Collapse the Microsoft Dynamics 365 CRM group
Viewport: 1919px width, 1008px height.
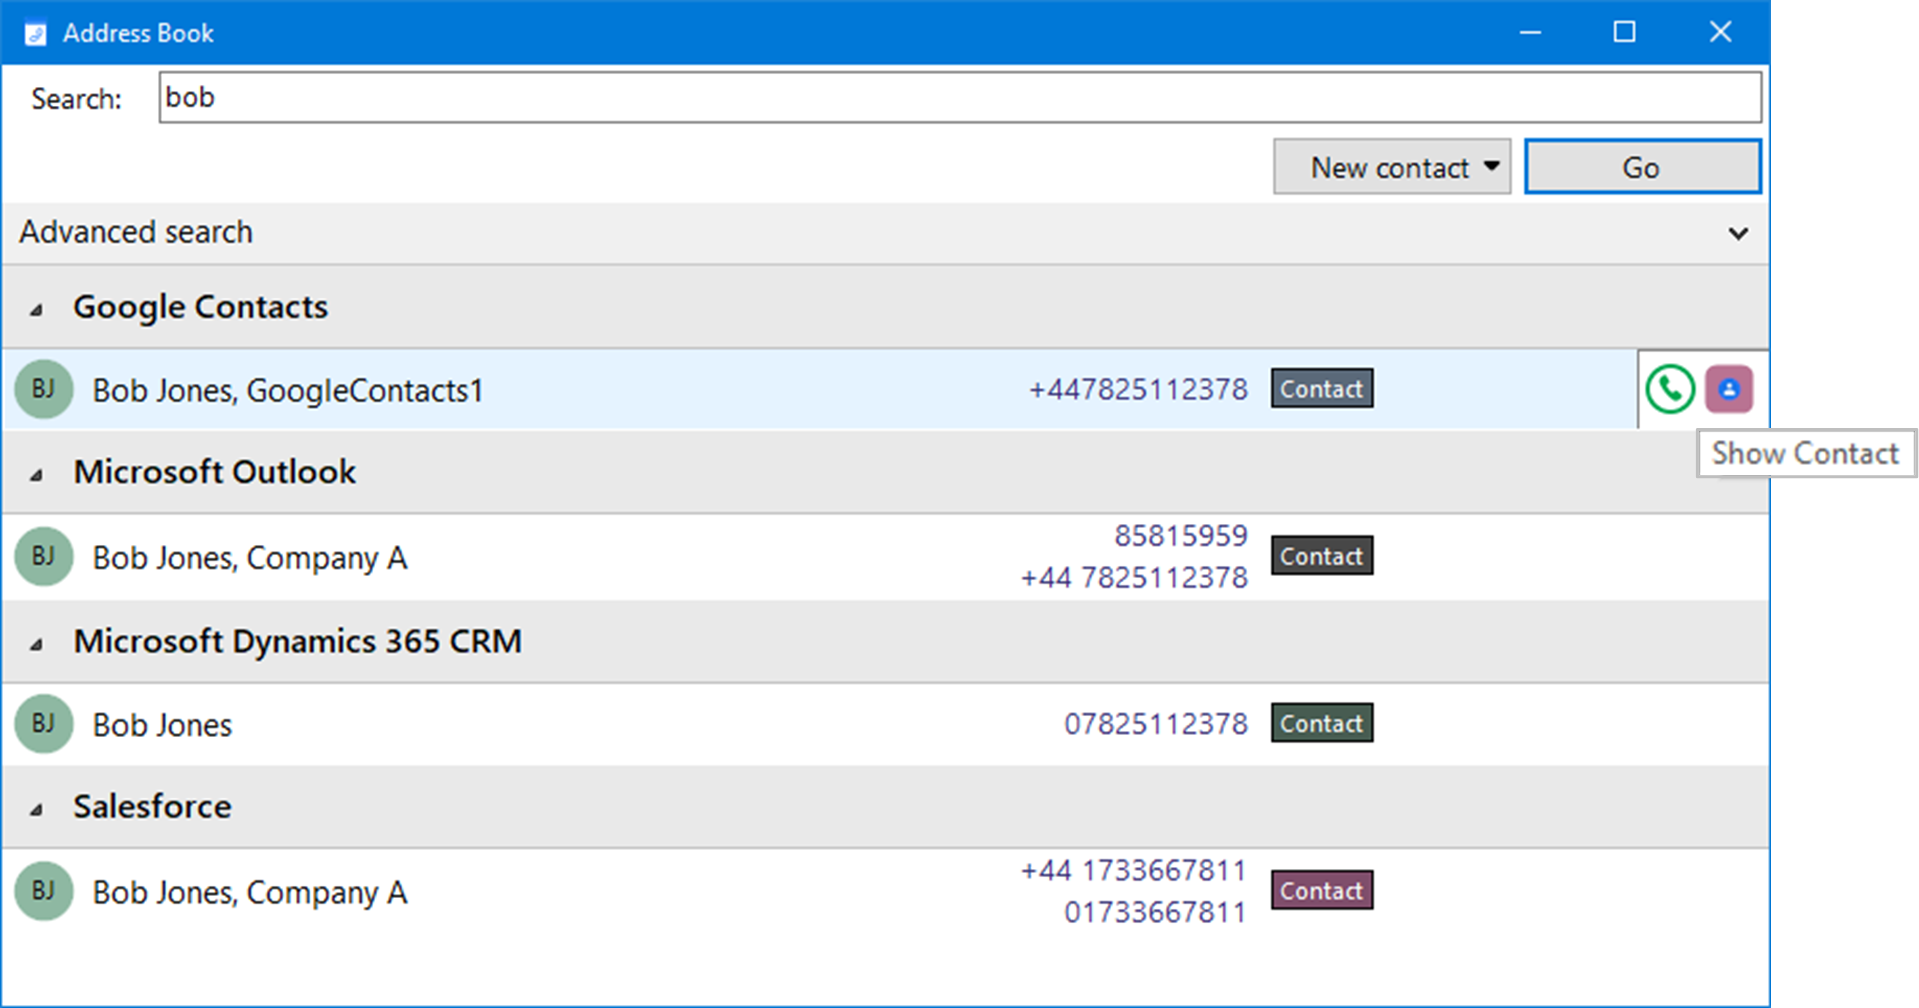[36, 644]
